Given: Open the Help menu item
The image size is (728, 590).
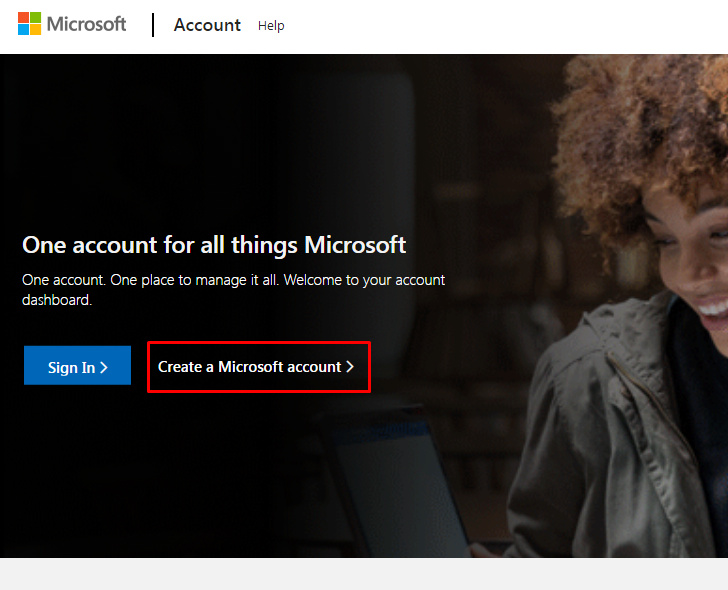Looking at the screenshot, I should [x=271, y=26].
